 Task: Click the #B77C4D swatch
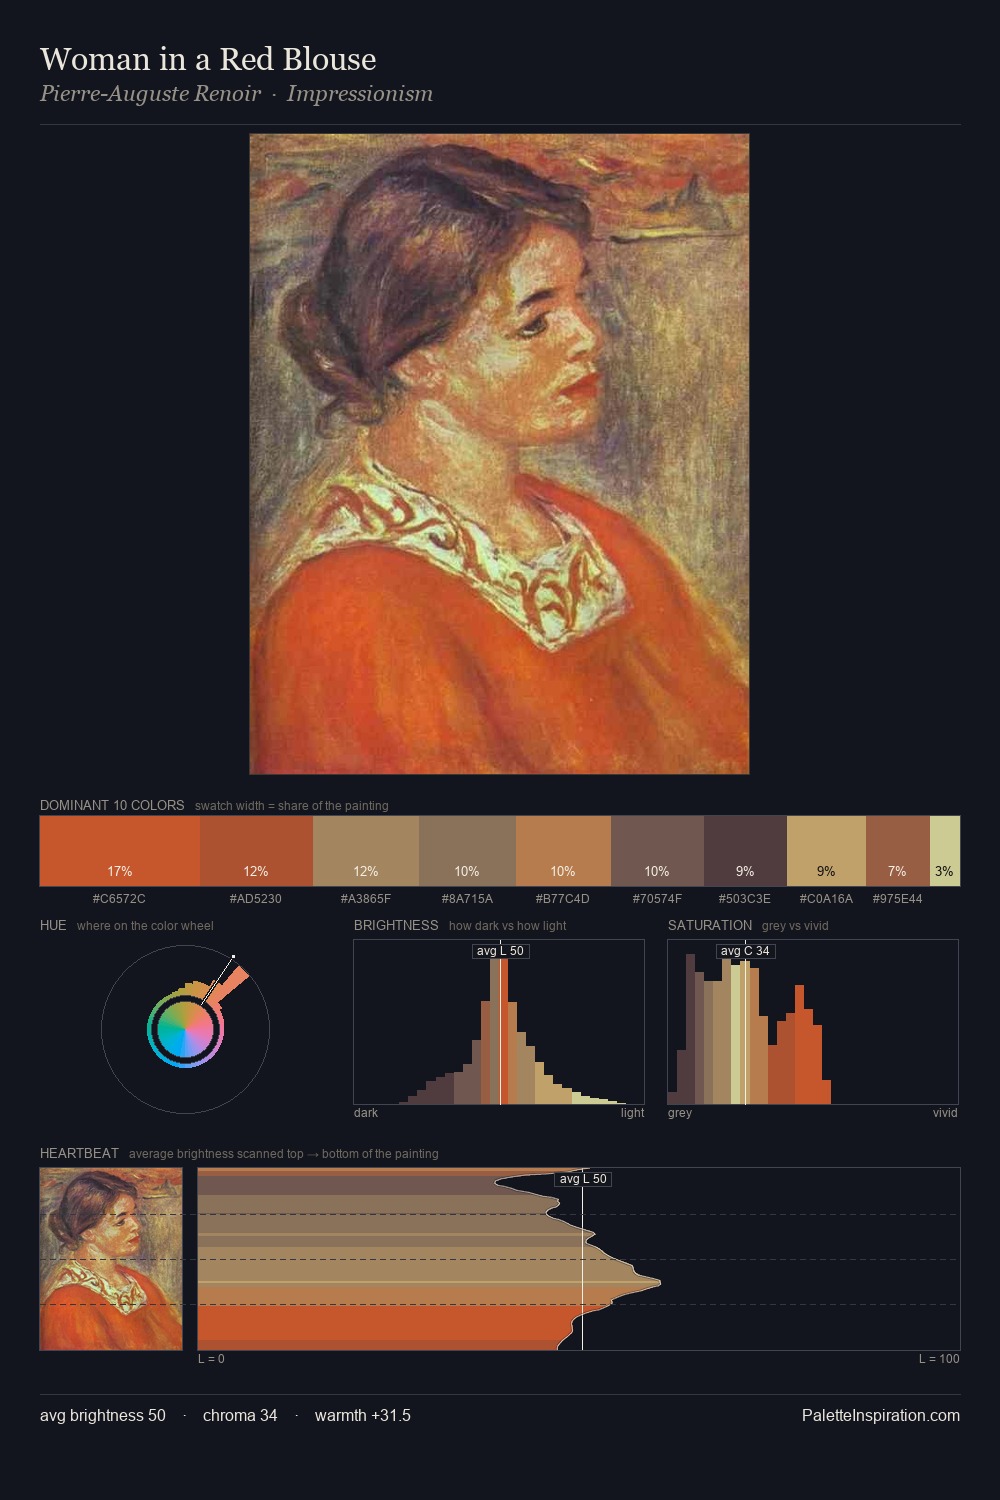563,851
